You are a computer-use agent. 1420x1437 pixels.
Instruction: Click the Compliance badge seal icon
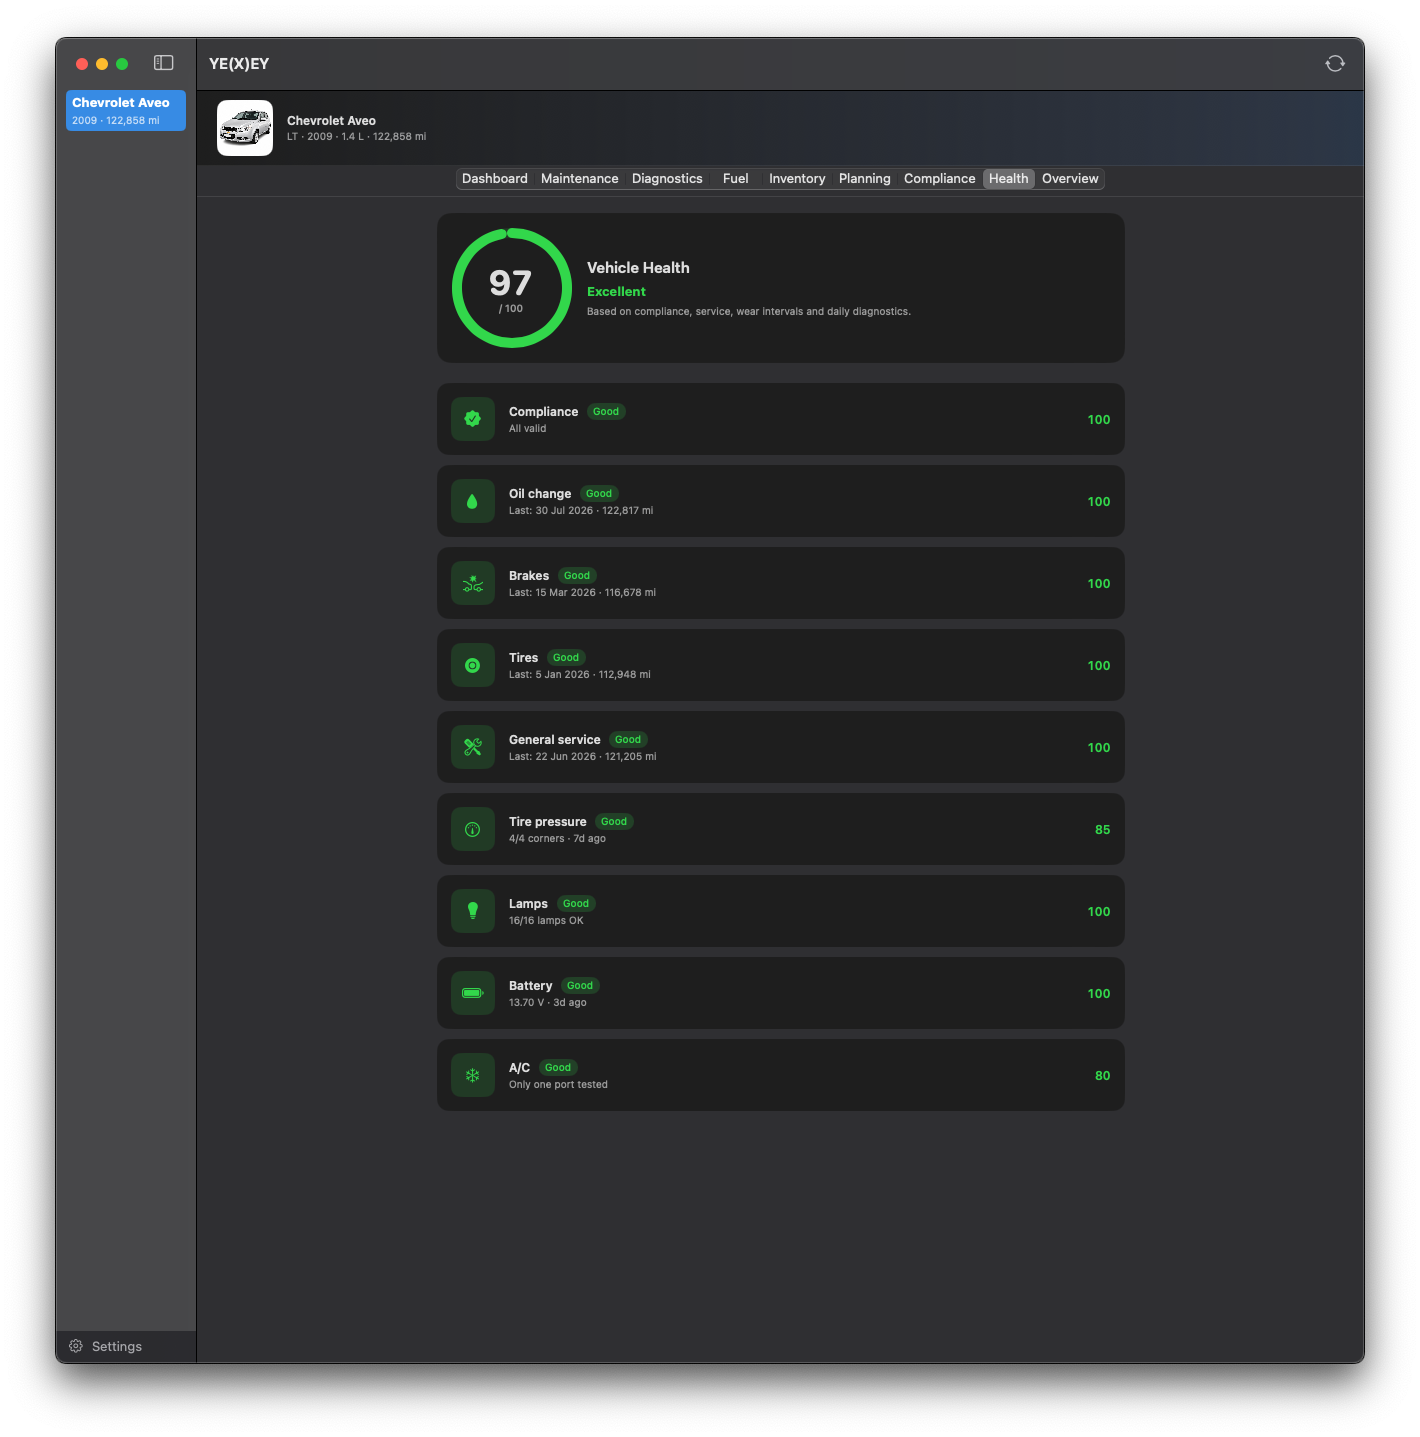473,419
